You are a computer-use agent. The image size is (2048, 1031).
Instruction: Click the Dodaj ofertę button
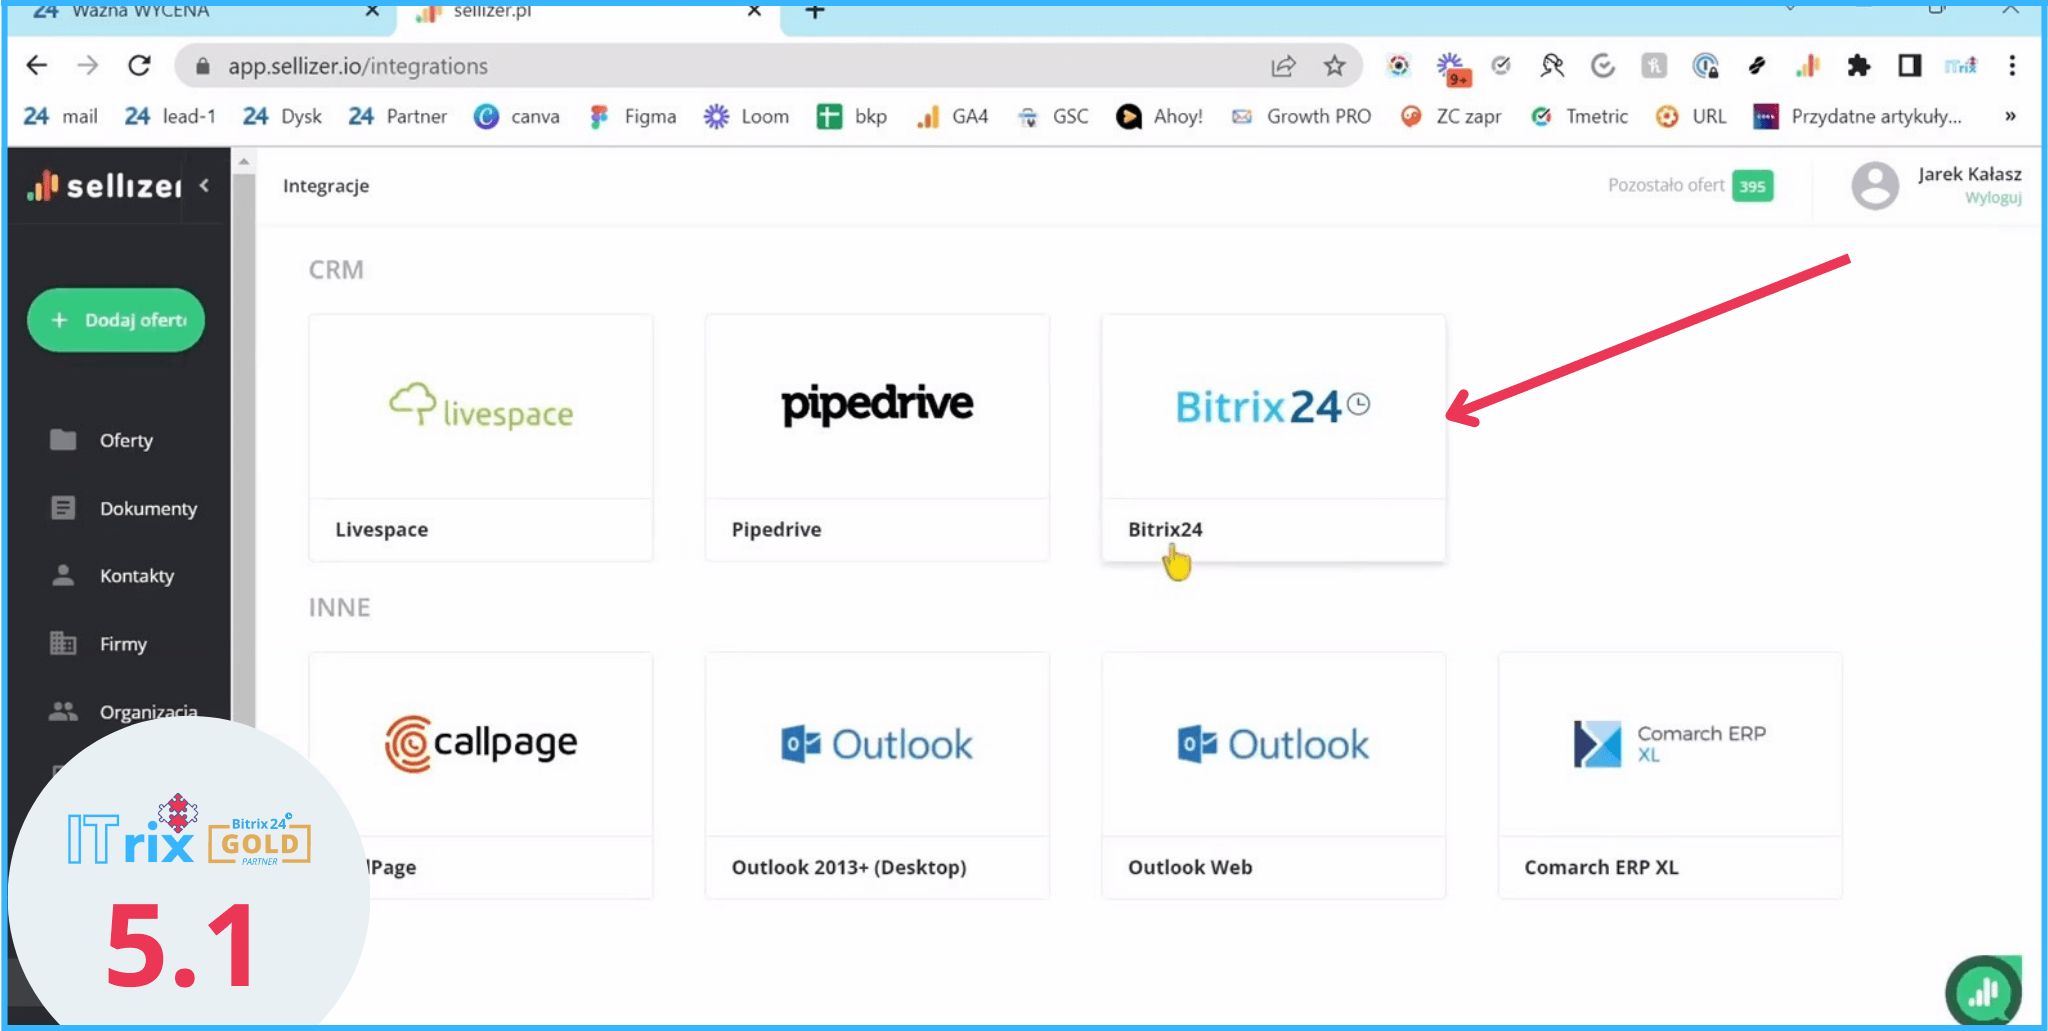[x=116, y=320]
